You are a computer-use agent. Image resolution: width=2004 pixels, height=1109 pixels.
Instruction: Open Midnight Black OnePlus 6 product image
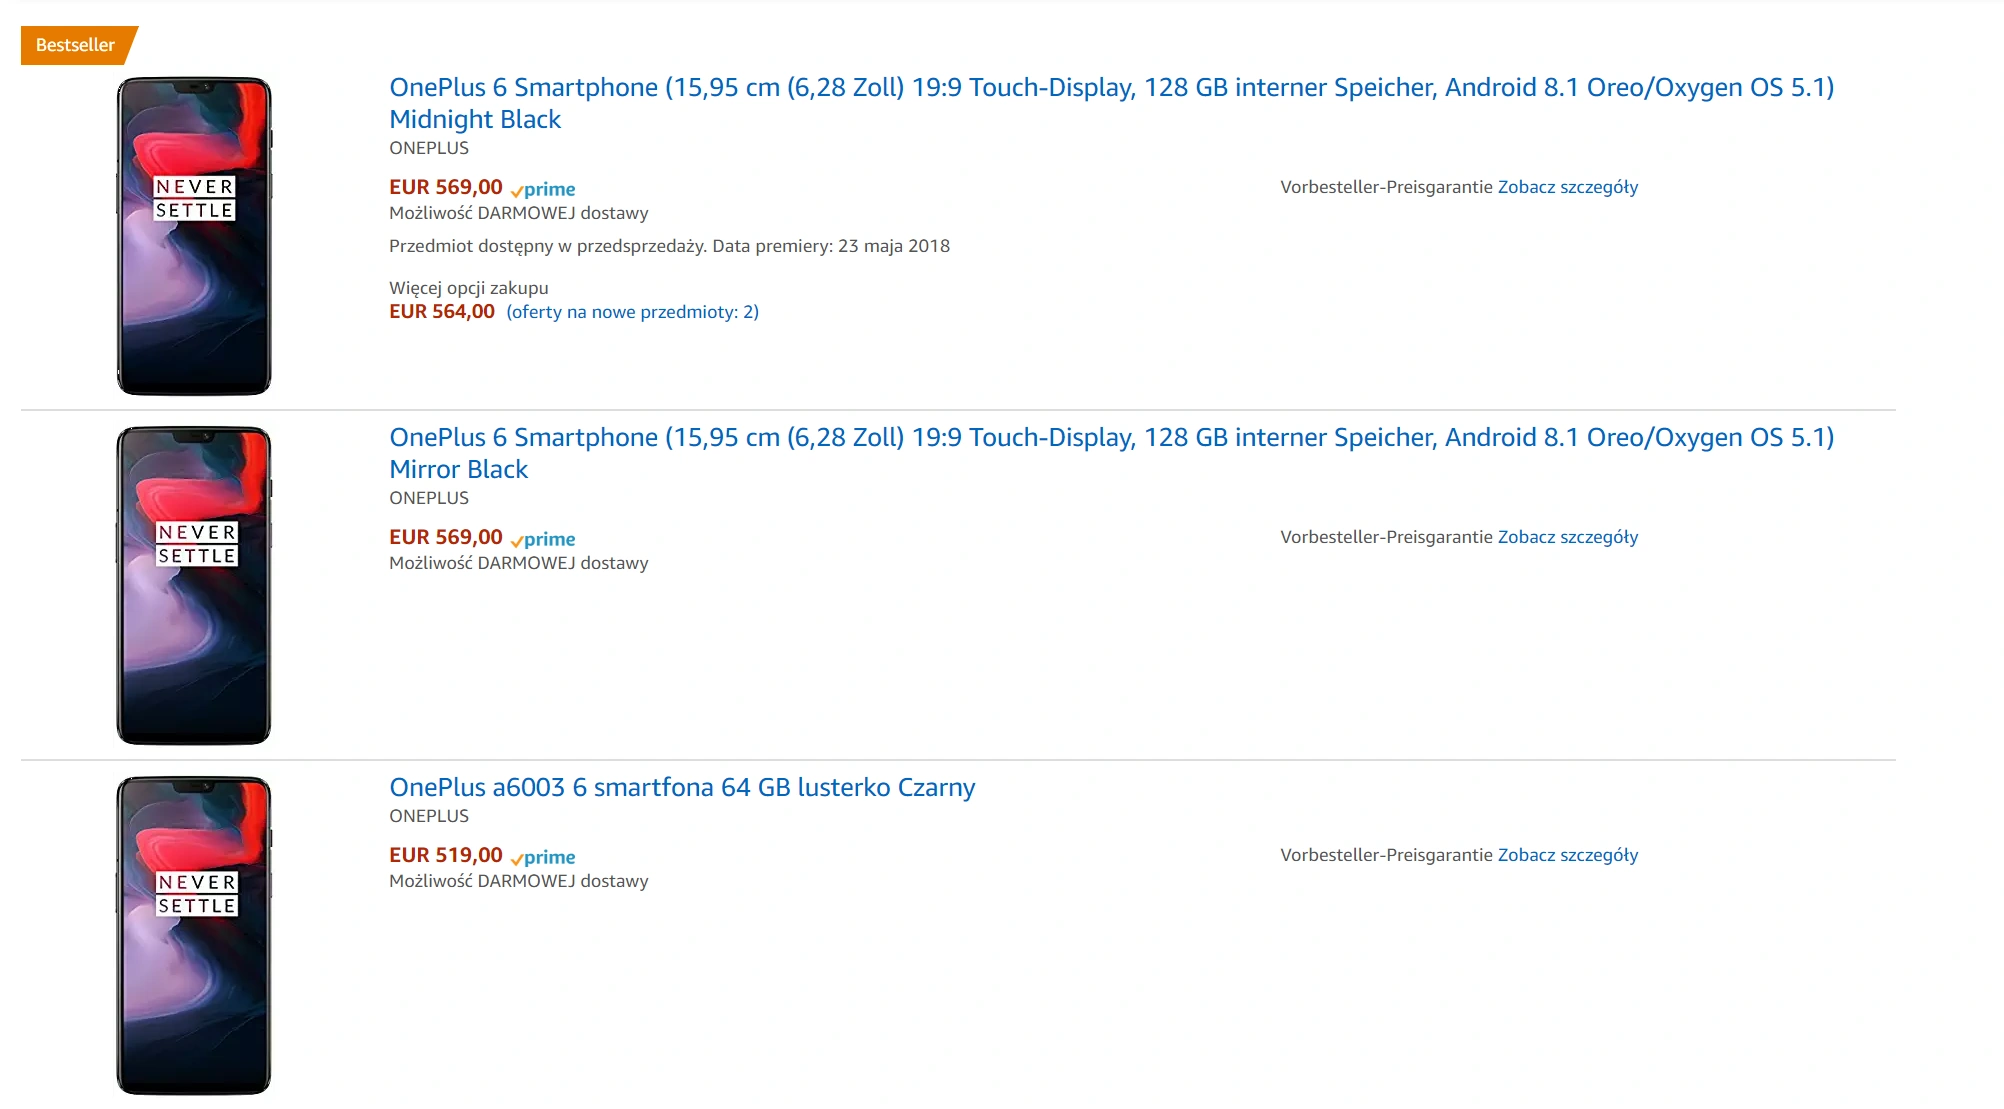(x=194, y=236)
